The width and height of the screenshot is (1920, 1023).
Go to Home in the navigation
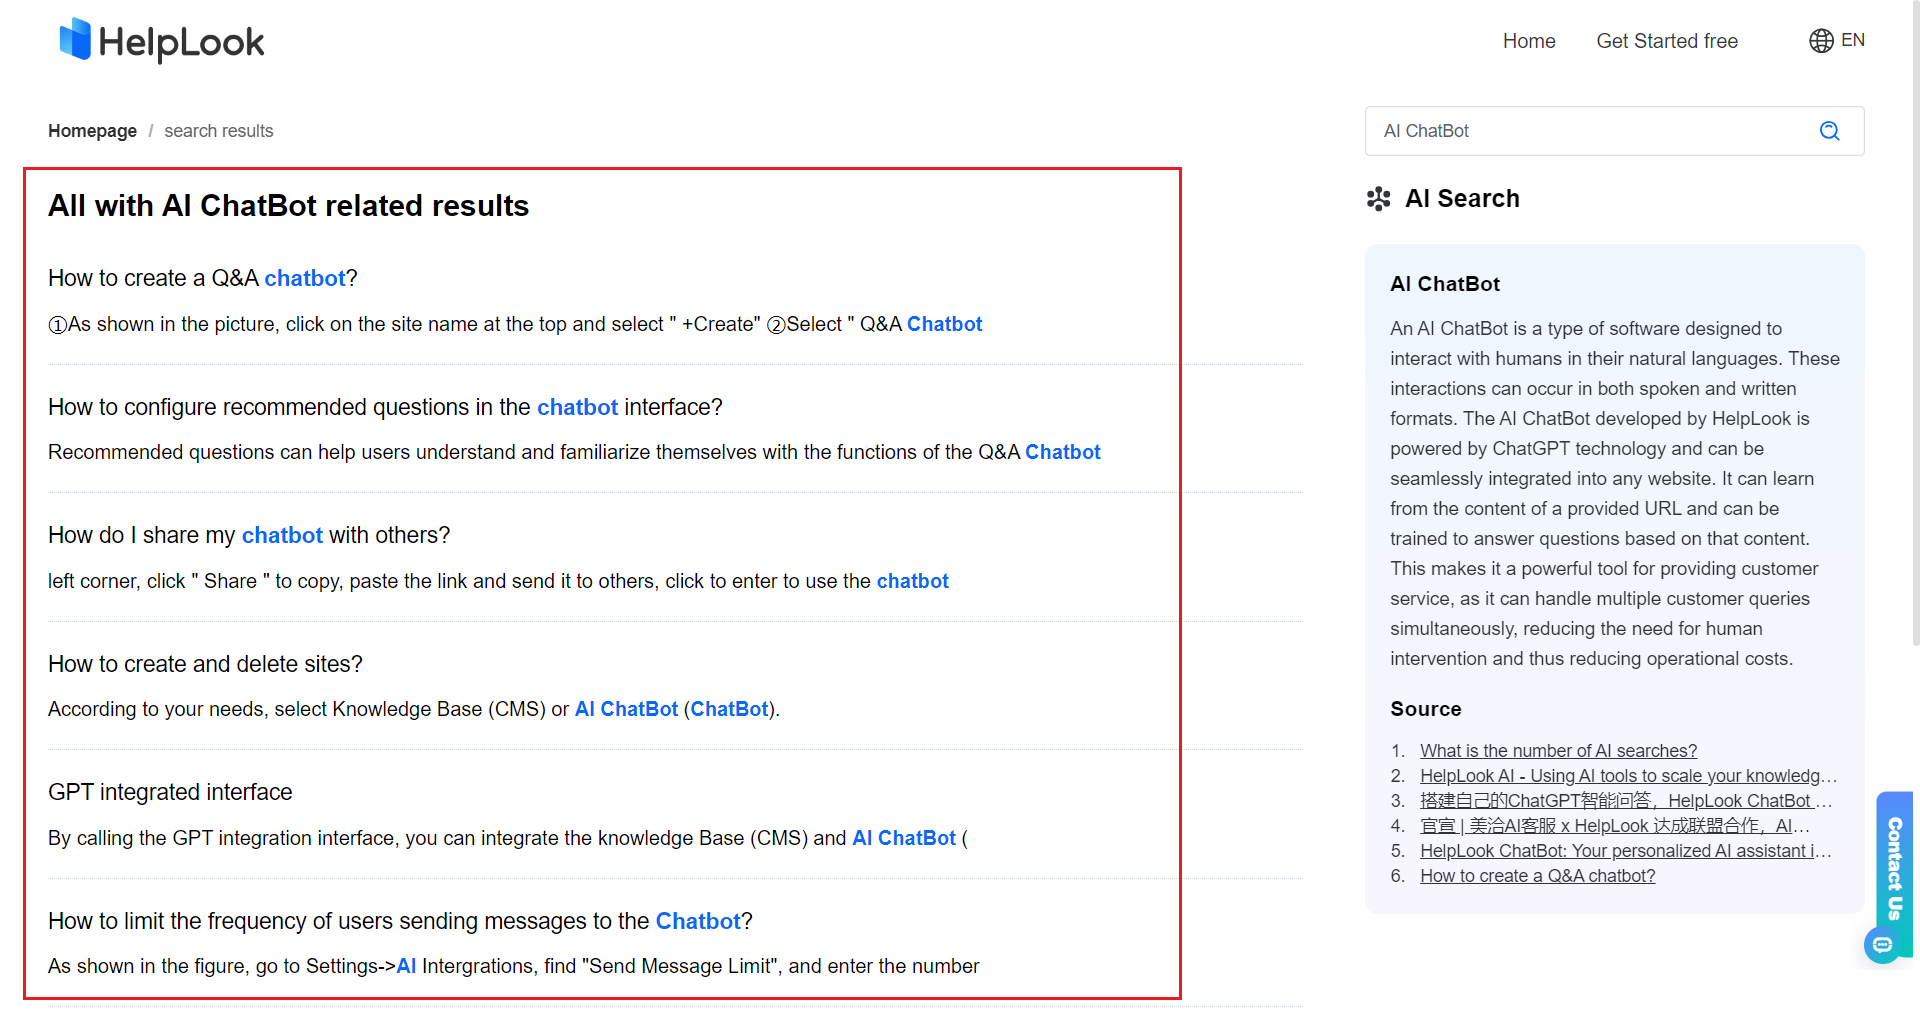[1529, 41]
